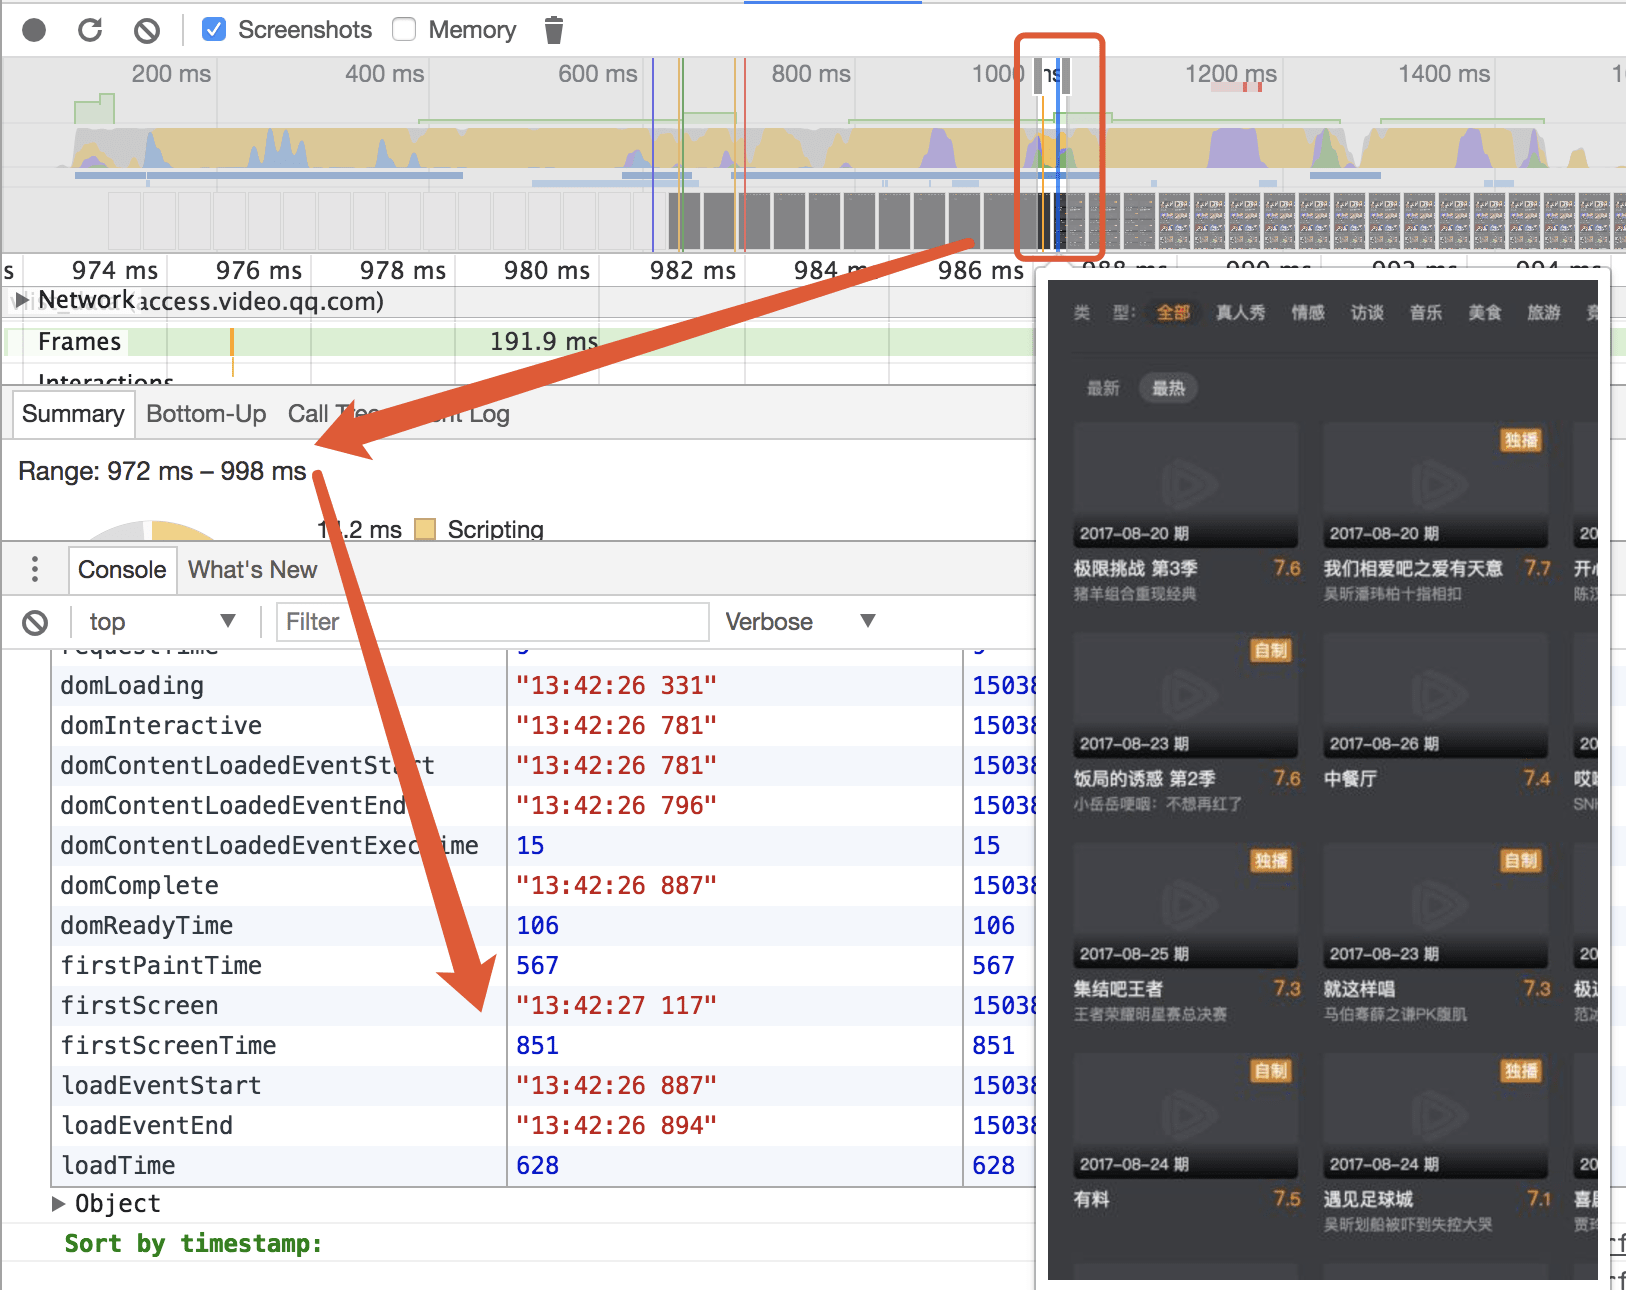
Task: Open the 遇见足球城 show title
Action: point(1368,1198)
